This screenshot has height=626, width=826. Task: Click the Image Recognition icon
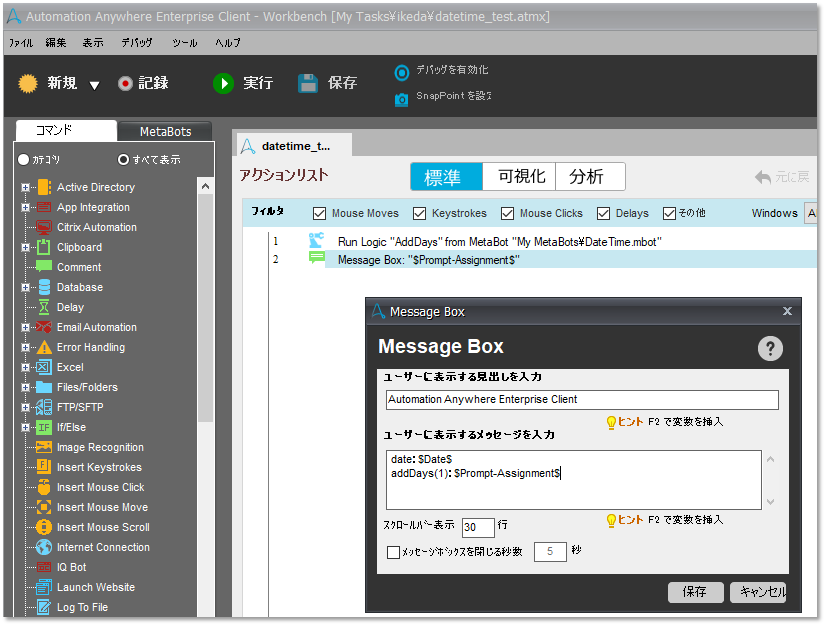[44, 447]
